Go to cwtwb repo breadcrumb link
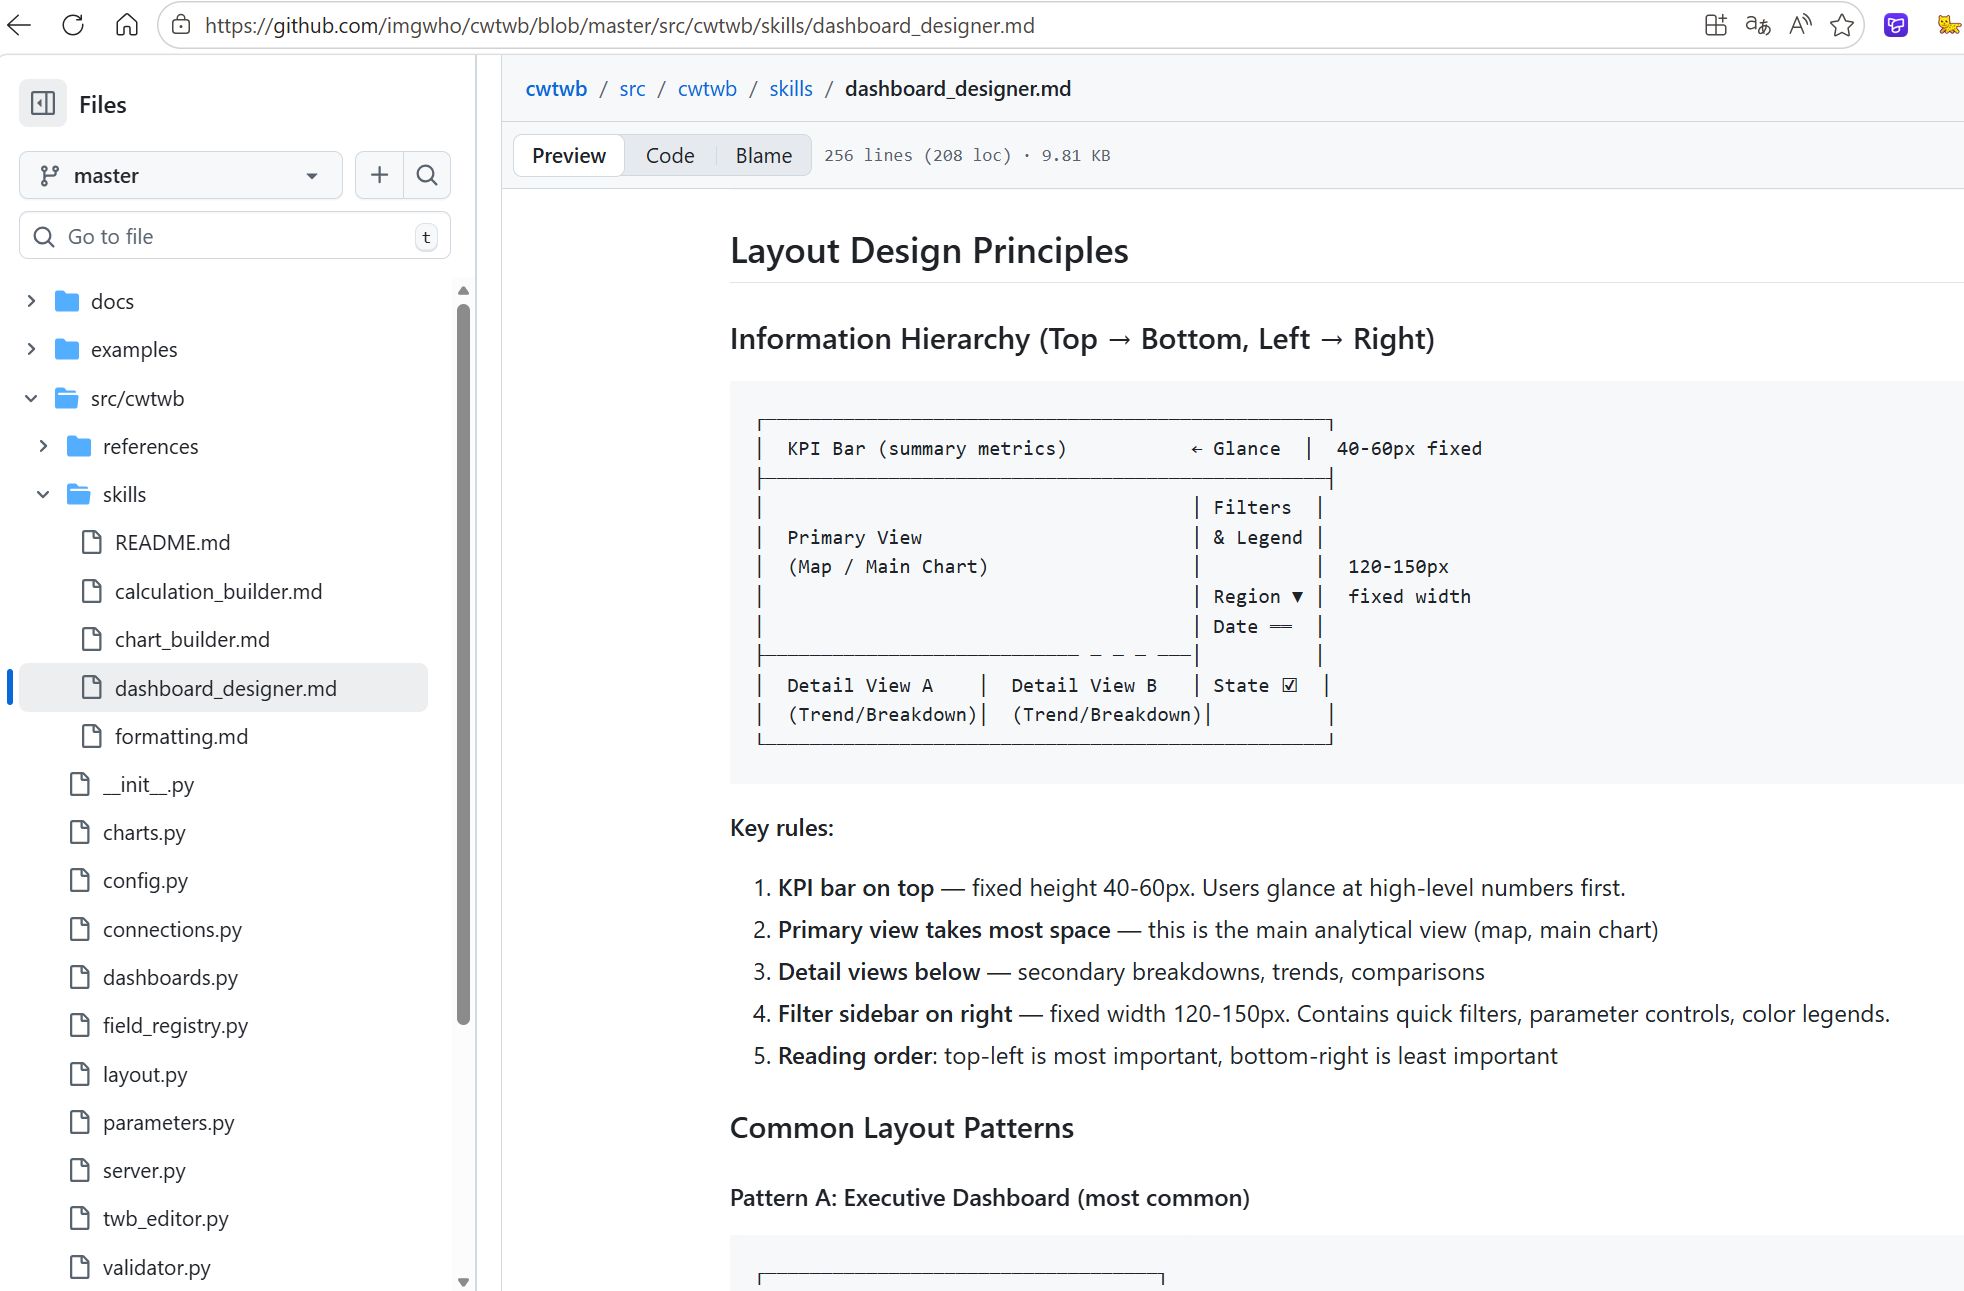Viewport: 1964px width, 1291px height. 556,89
